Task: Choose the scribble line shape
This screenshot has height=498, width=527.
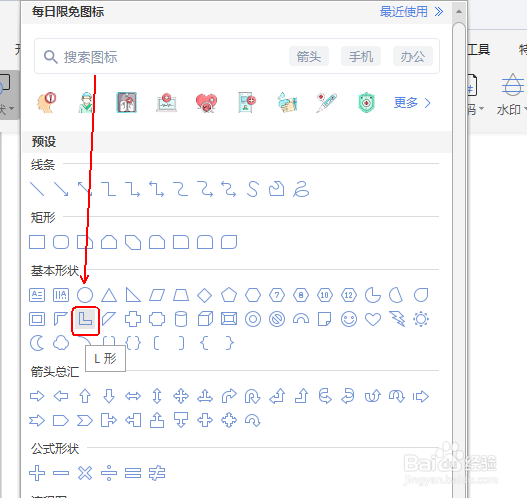Action: 301,189
